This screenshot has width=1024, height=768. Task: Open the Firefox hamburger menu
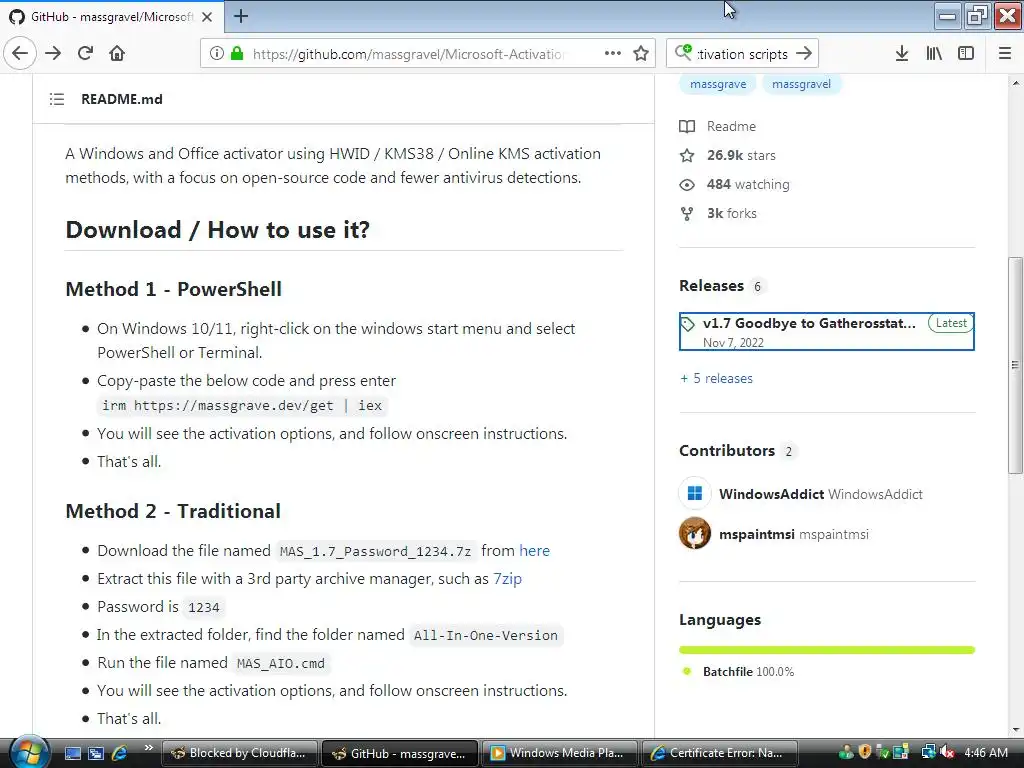(1005, 53)
